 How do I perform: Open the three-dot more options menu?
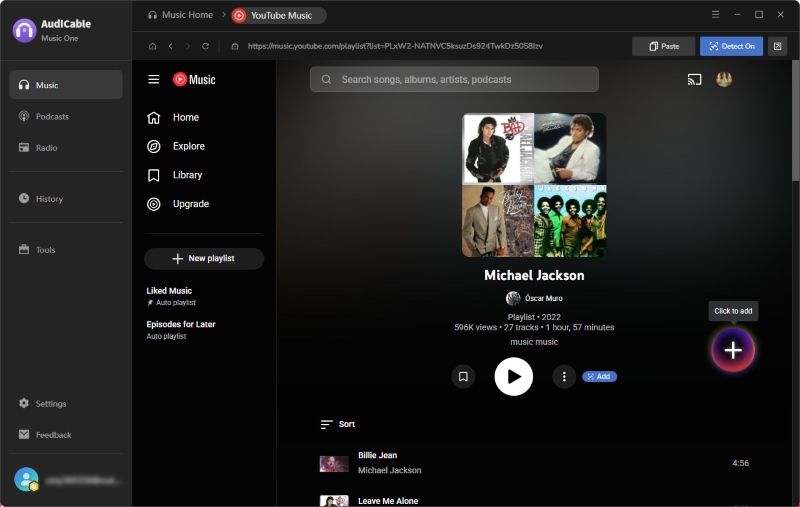pyautogui.click(x=564, y=376)
